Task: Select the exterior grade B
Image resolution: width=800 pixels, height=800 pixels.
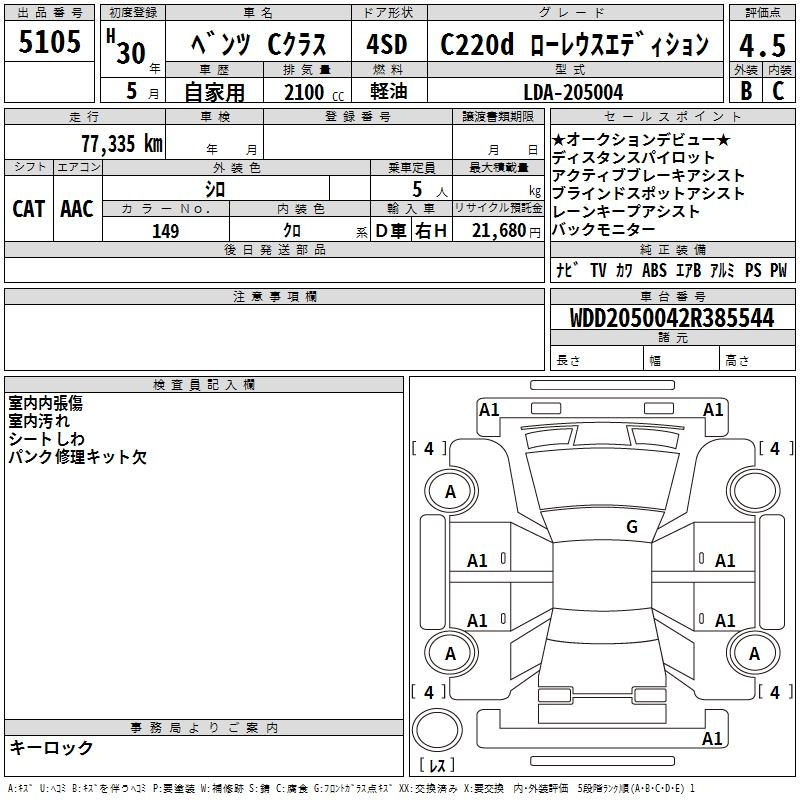Action: click(746, 91)
